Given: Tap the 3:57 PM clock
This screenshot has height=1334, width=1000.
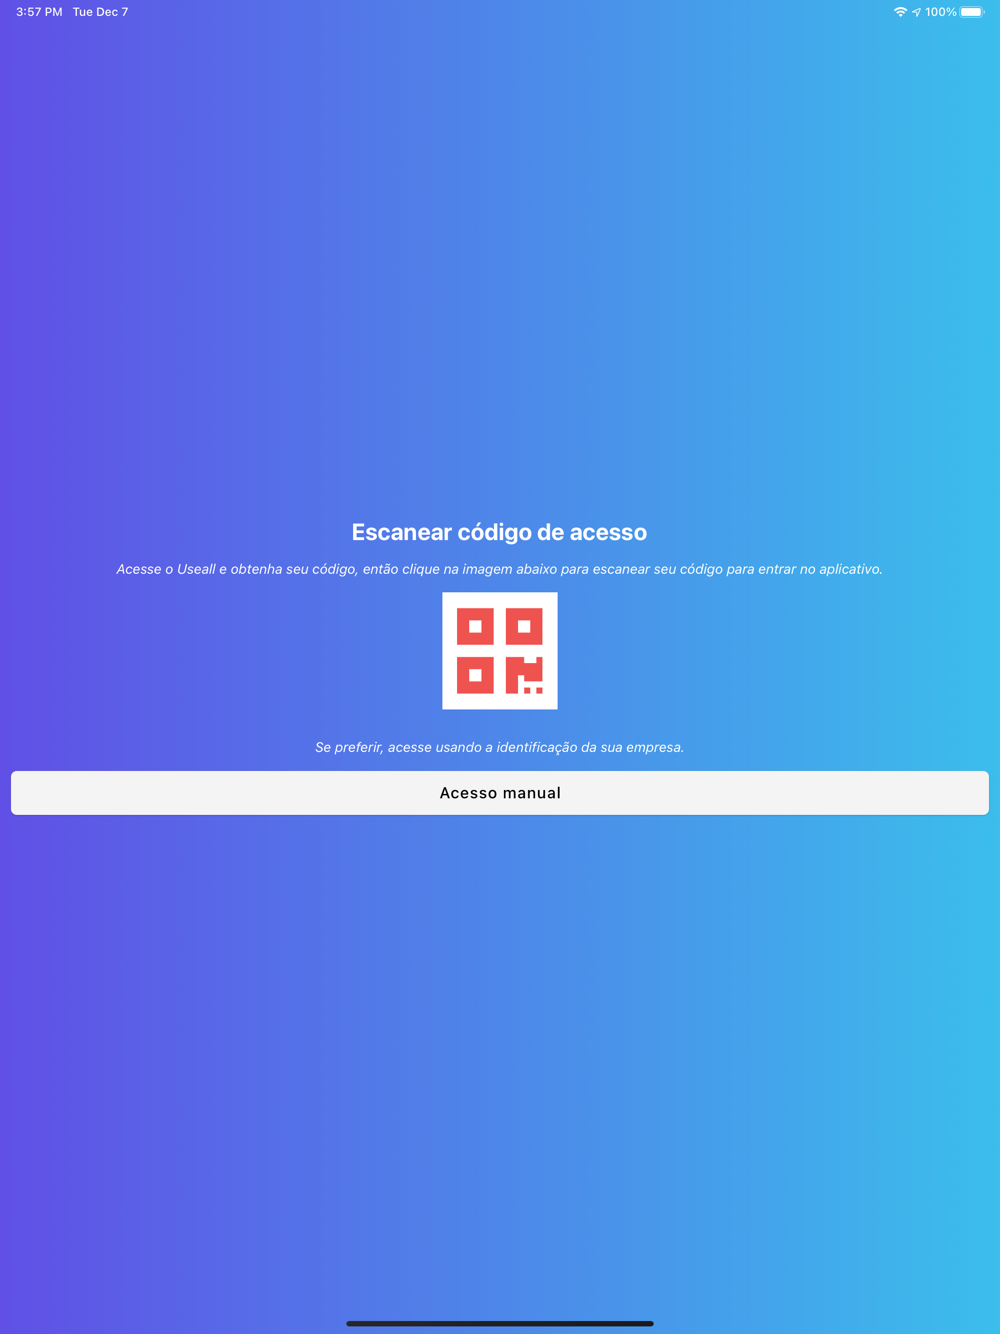Looking at the screenshot, I should [x=39, y=12].
